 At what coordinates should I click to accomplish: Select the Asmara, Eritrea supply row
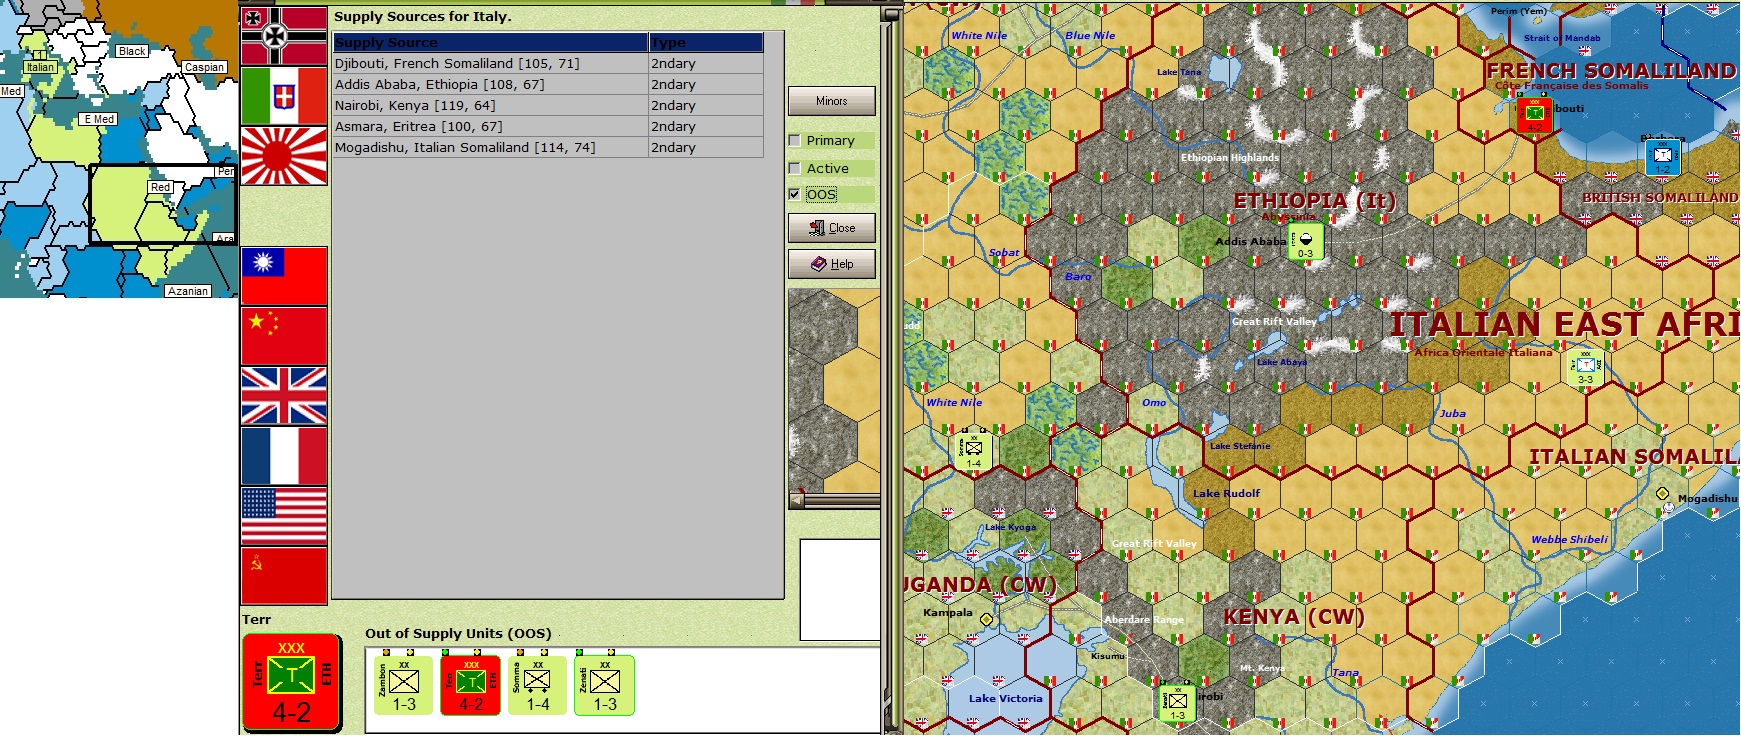[x=548, y=127]
